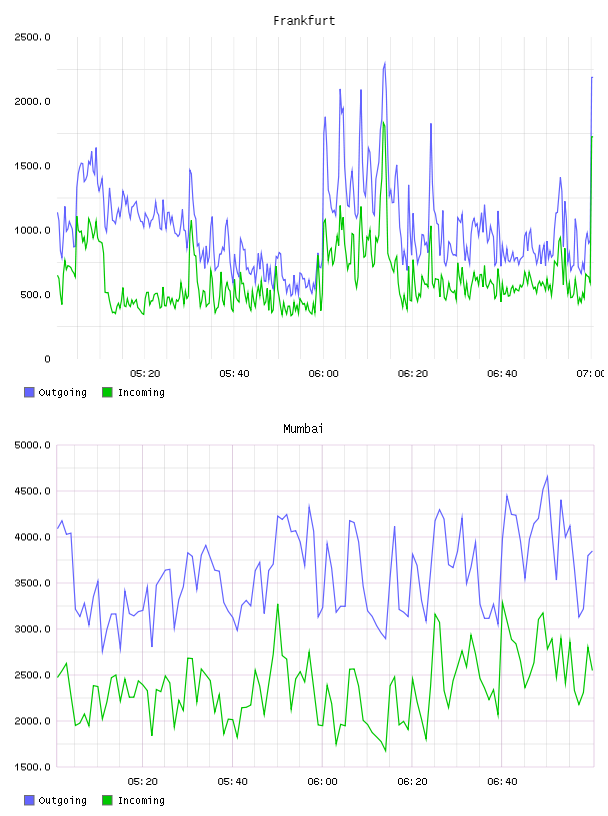Click the 2000.0 y-axis label in Frankfurt chart
The image size is (608, 816).
32,101
